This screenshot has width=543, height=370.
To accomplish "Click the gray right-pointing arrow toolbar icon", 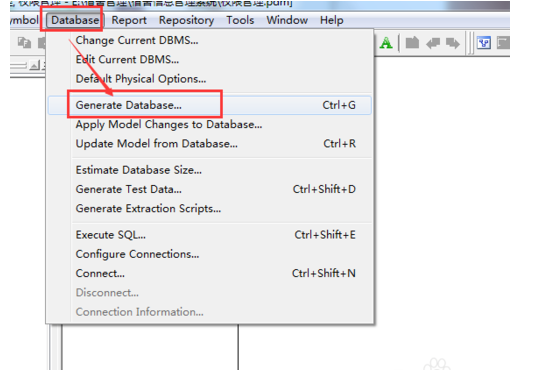I will click(453, 43).
